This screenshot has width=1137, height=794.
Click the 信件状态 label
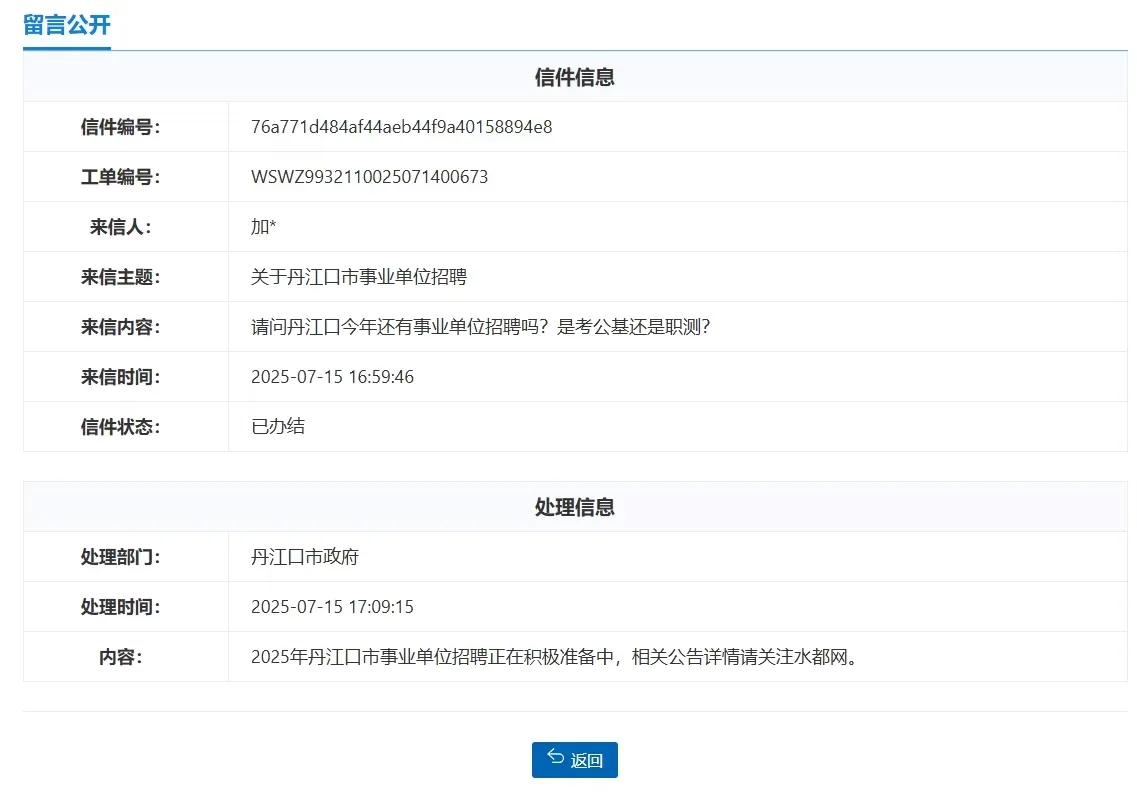[120, 426]
